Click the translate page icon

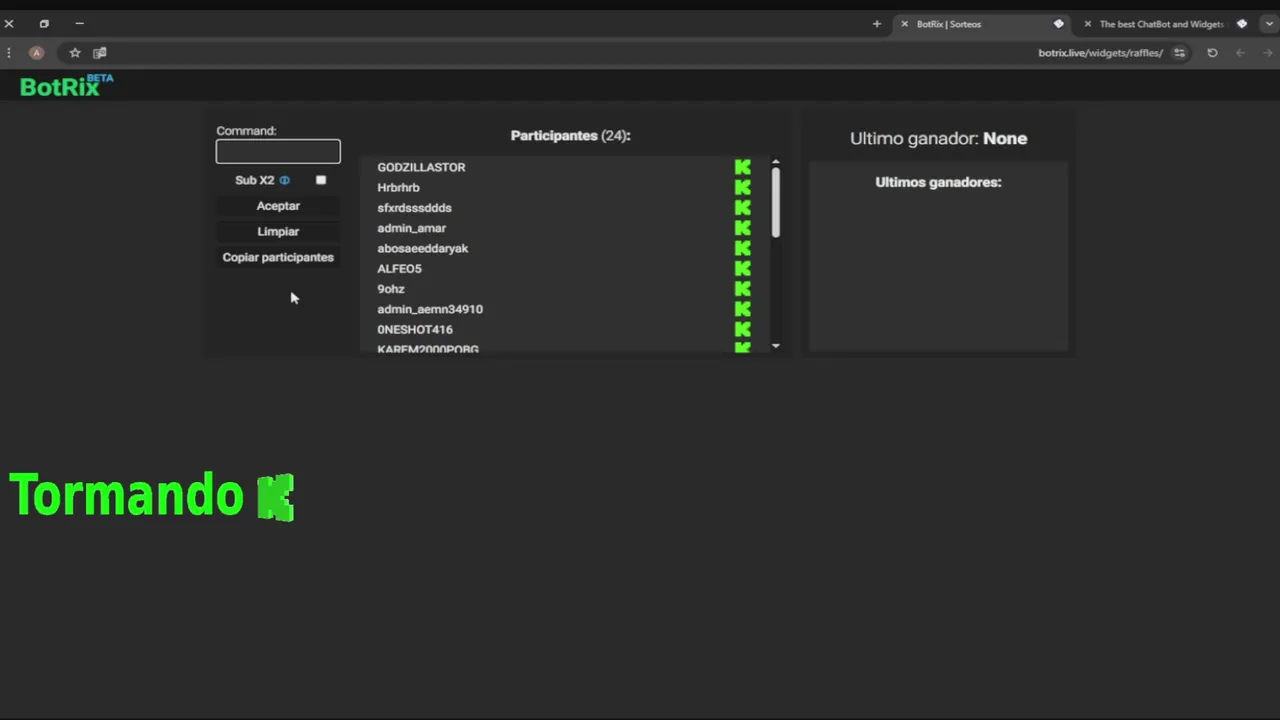[100, 53]
